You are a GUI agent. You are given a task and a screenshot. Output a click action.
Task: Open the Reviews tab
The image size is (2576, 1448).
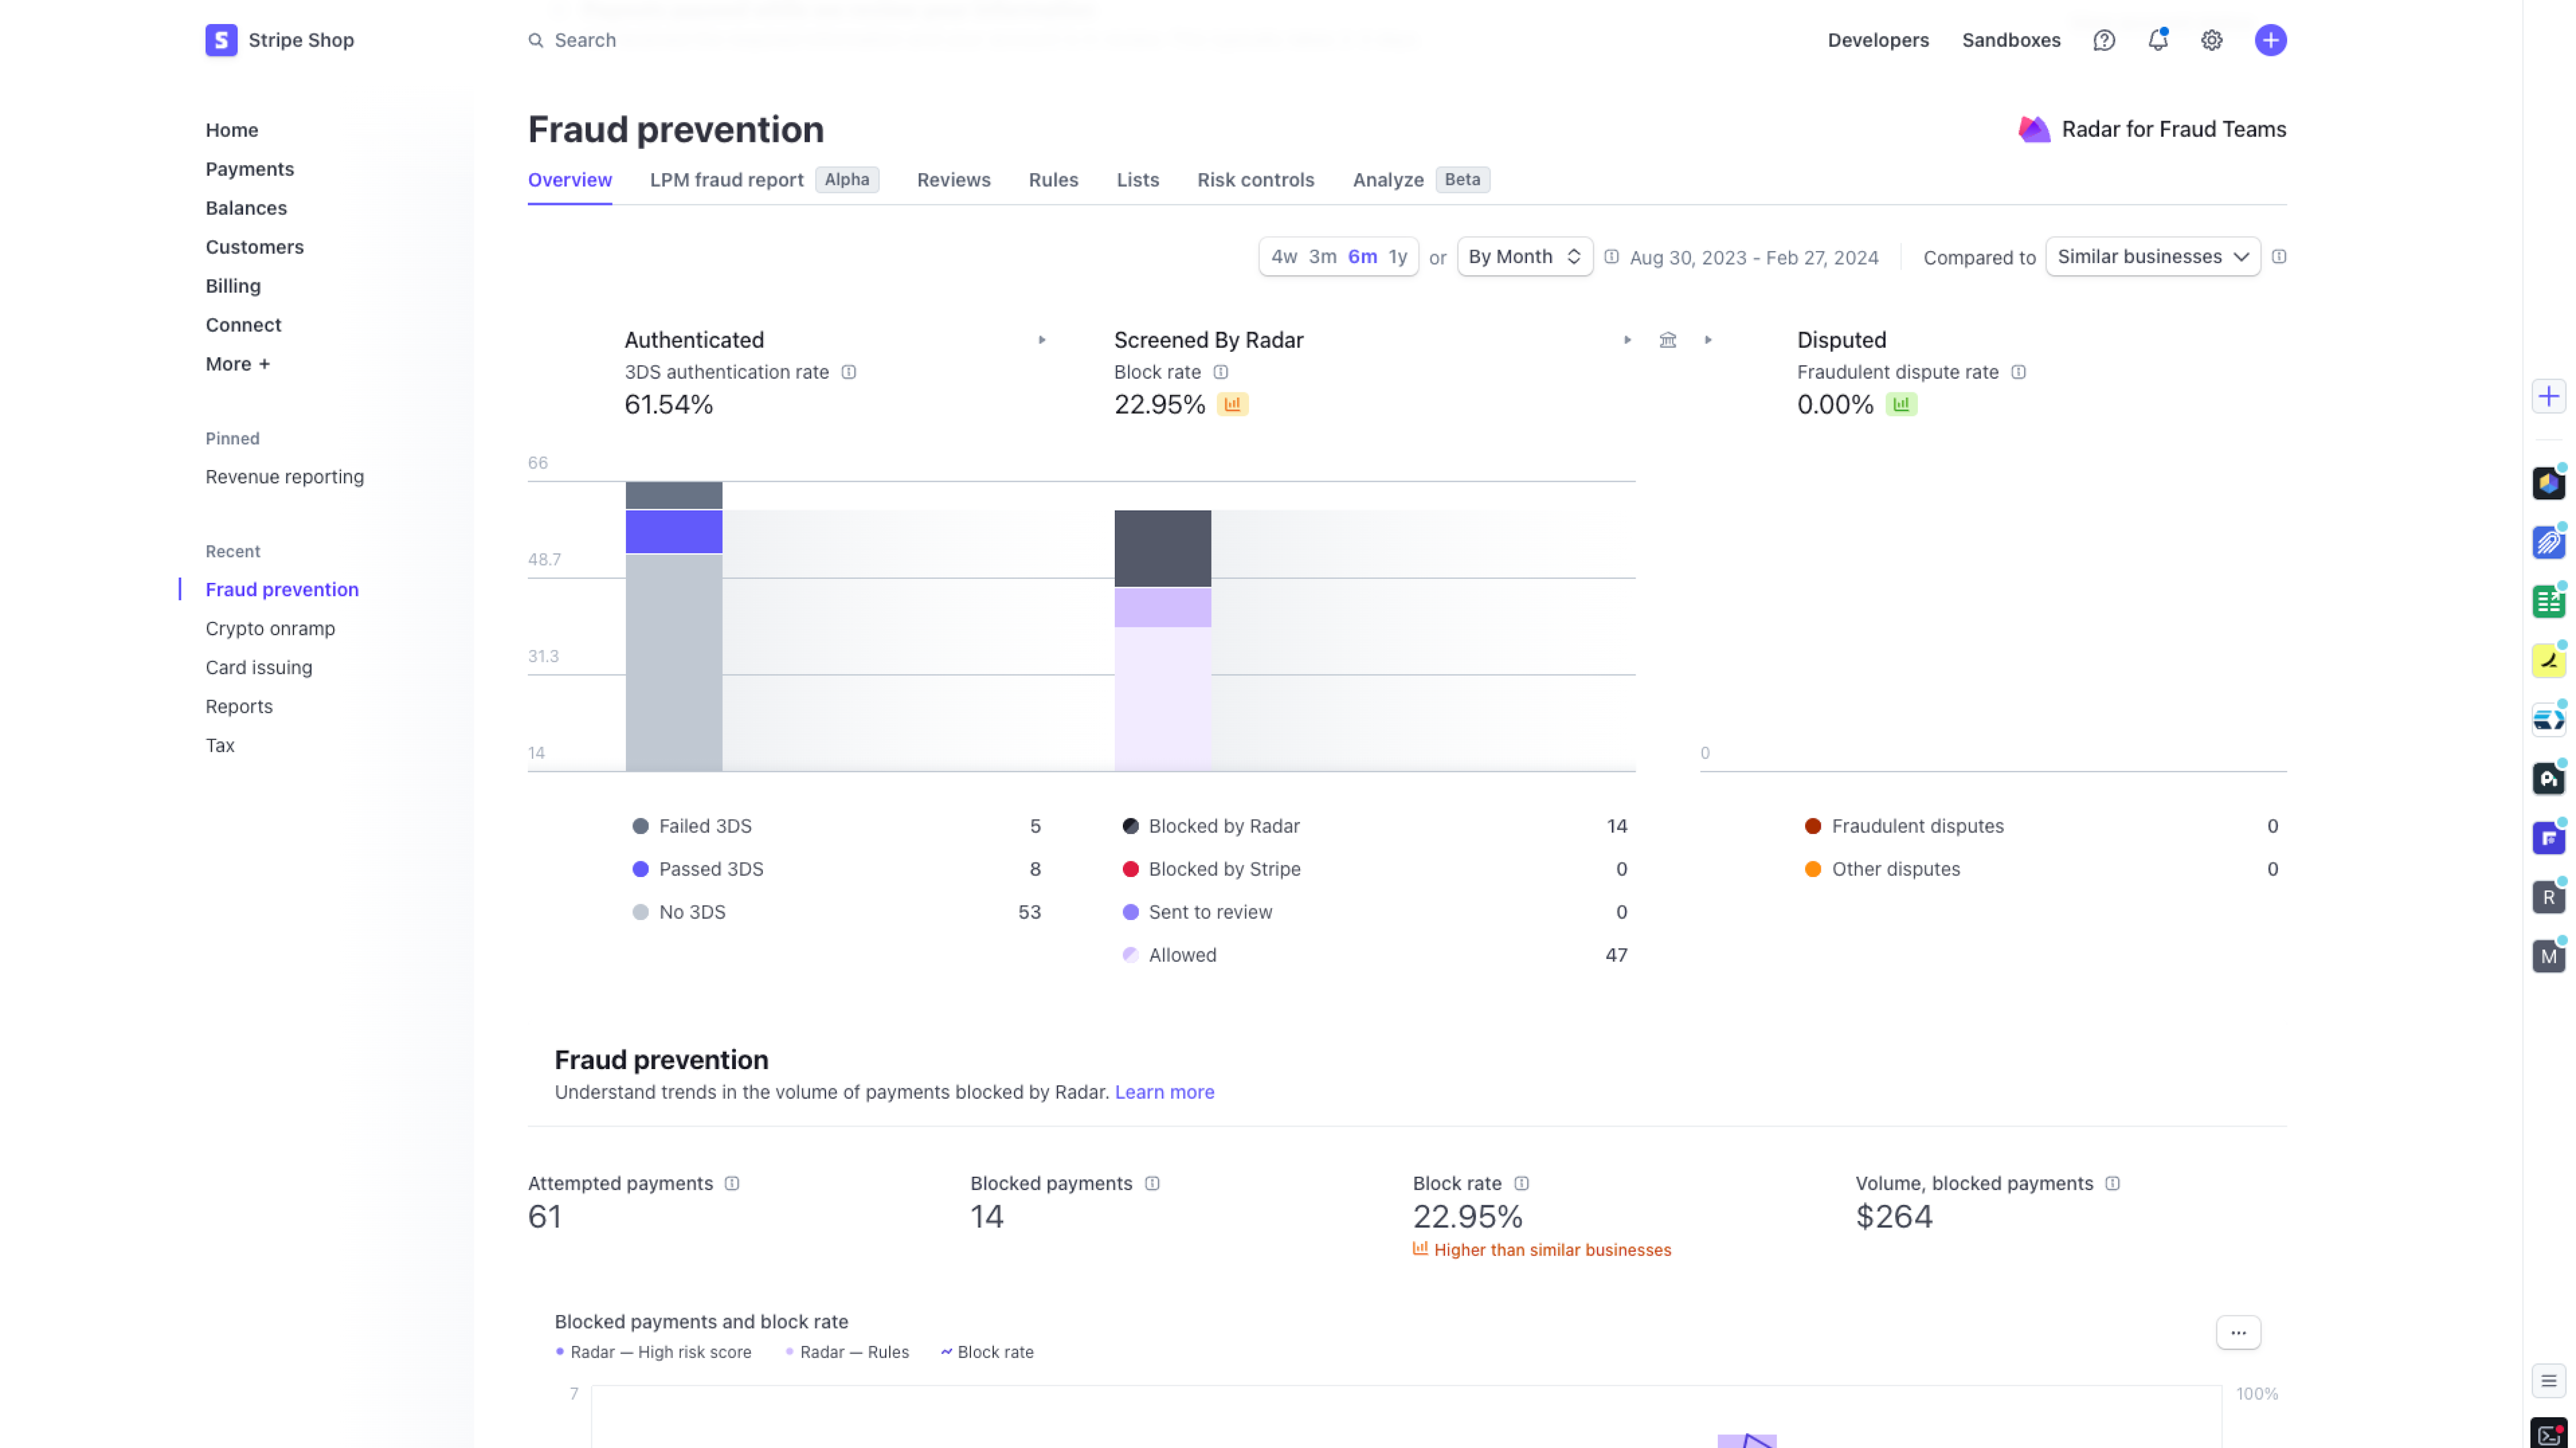point(954,180)
